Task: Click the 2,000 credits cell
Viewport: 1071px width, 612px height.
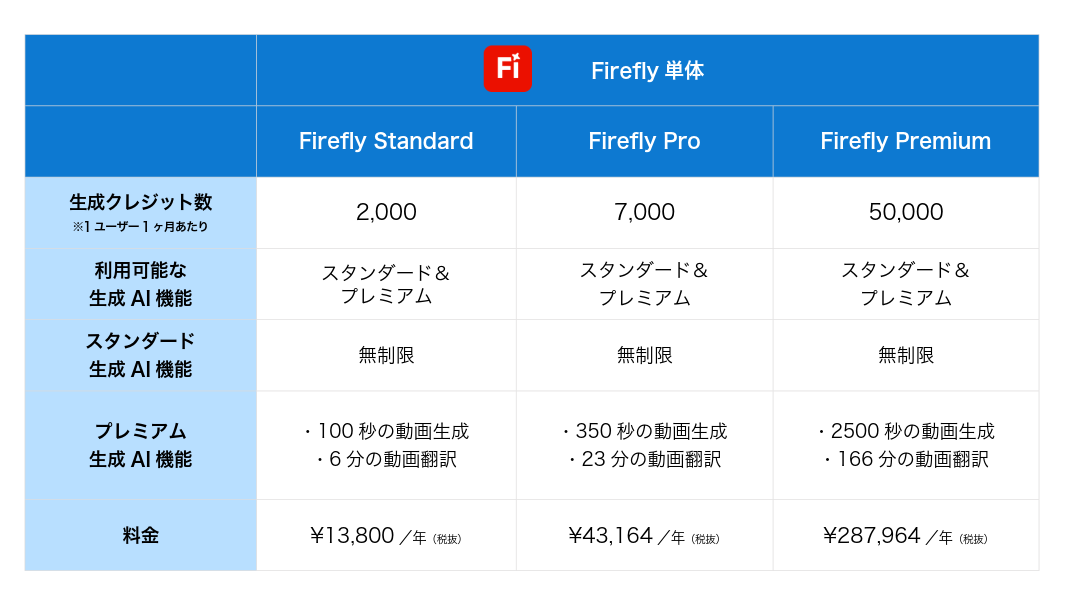Action: pos(386,212)
